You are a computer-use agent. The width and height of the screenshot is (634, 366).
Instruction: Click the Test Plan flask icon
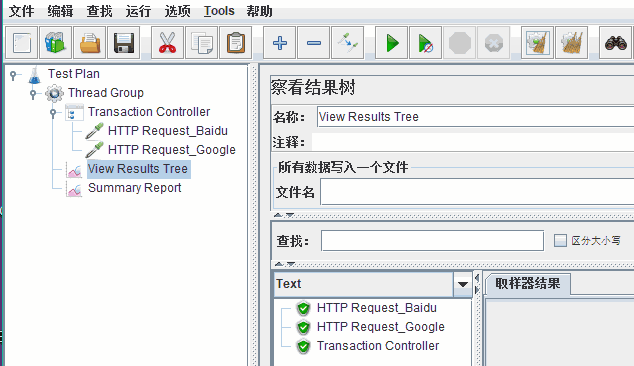[x=34, y=74]
